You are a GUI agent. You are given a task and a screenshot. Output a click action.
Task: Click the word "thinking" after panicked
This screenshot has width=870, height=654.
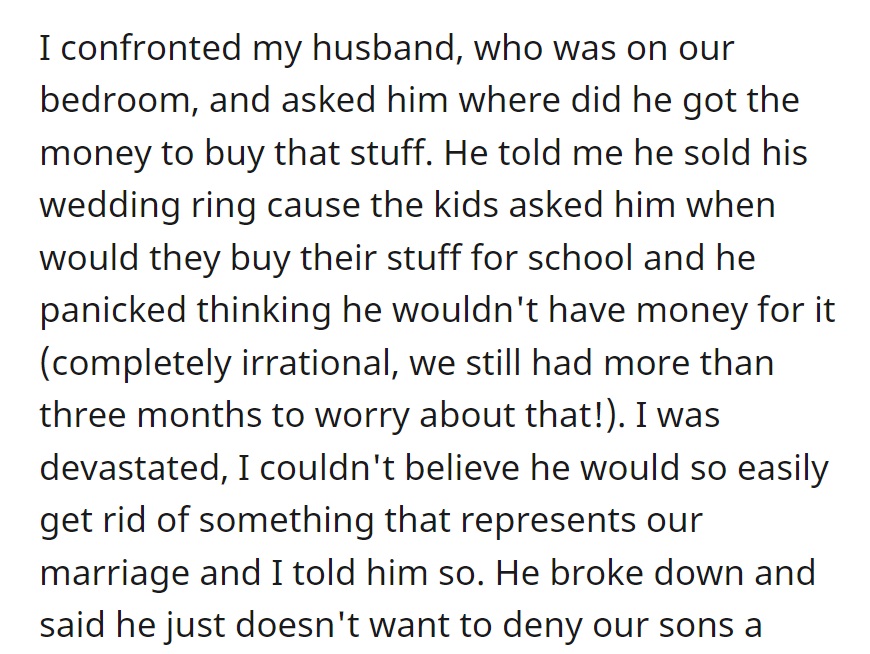(264, 310)
